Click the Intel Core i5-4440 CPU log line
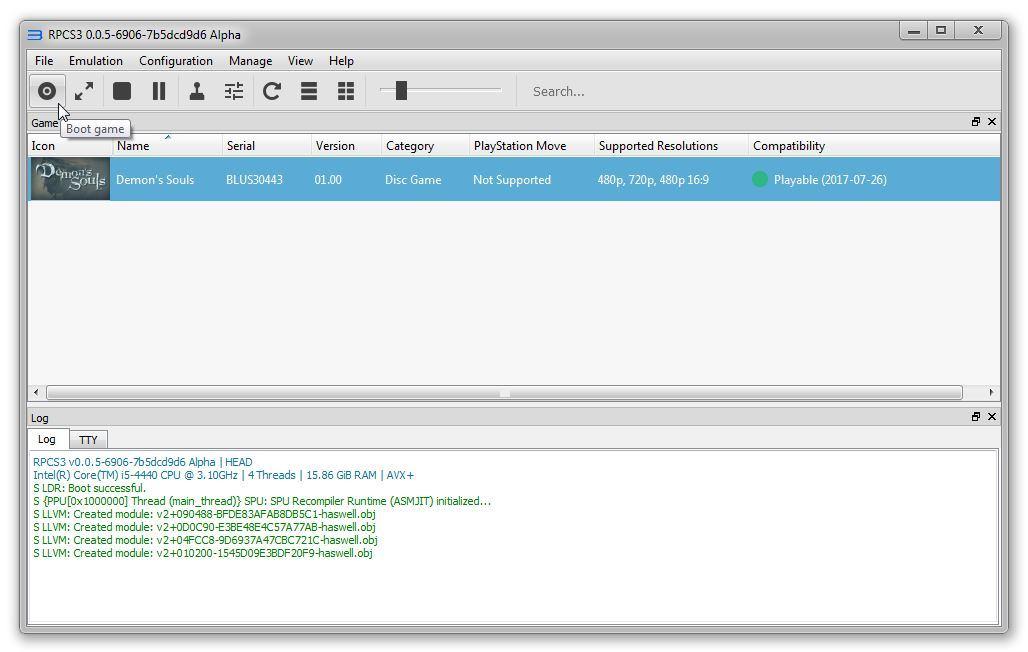The image size is (1028, 652). pos(224,475)
